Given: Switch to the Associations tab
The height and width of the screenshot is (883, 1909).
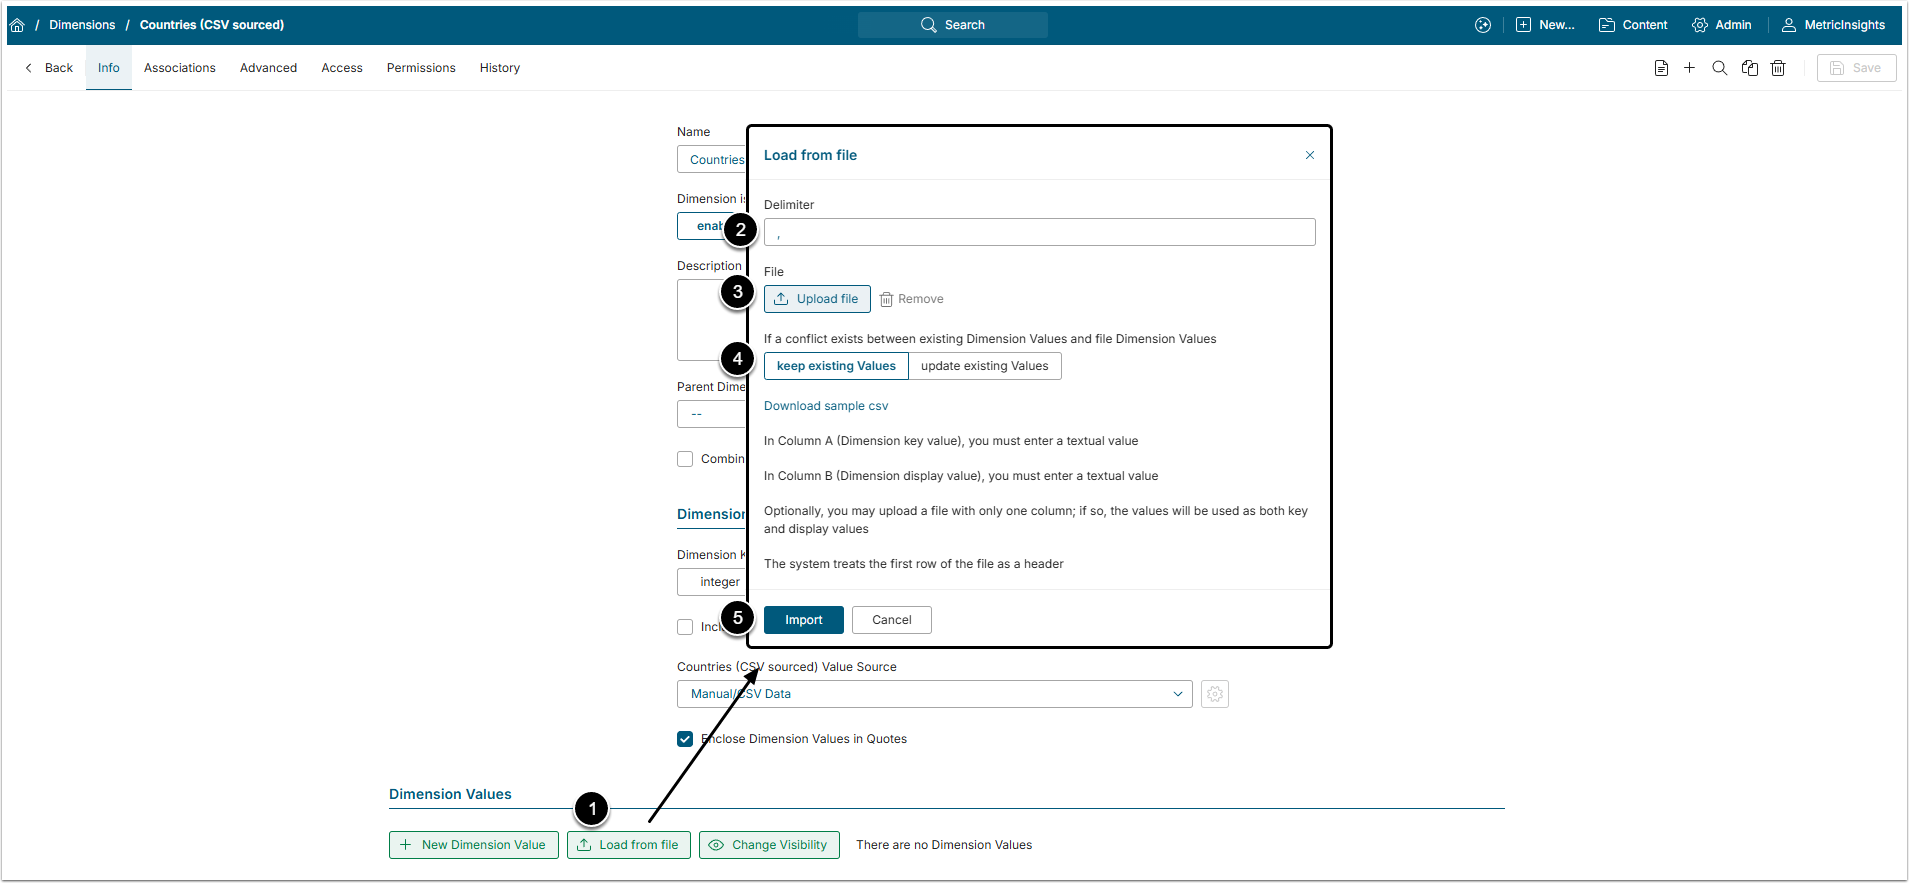Looking at the screenshot, I should (x=180, y=68).
